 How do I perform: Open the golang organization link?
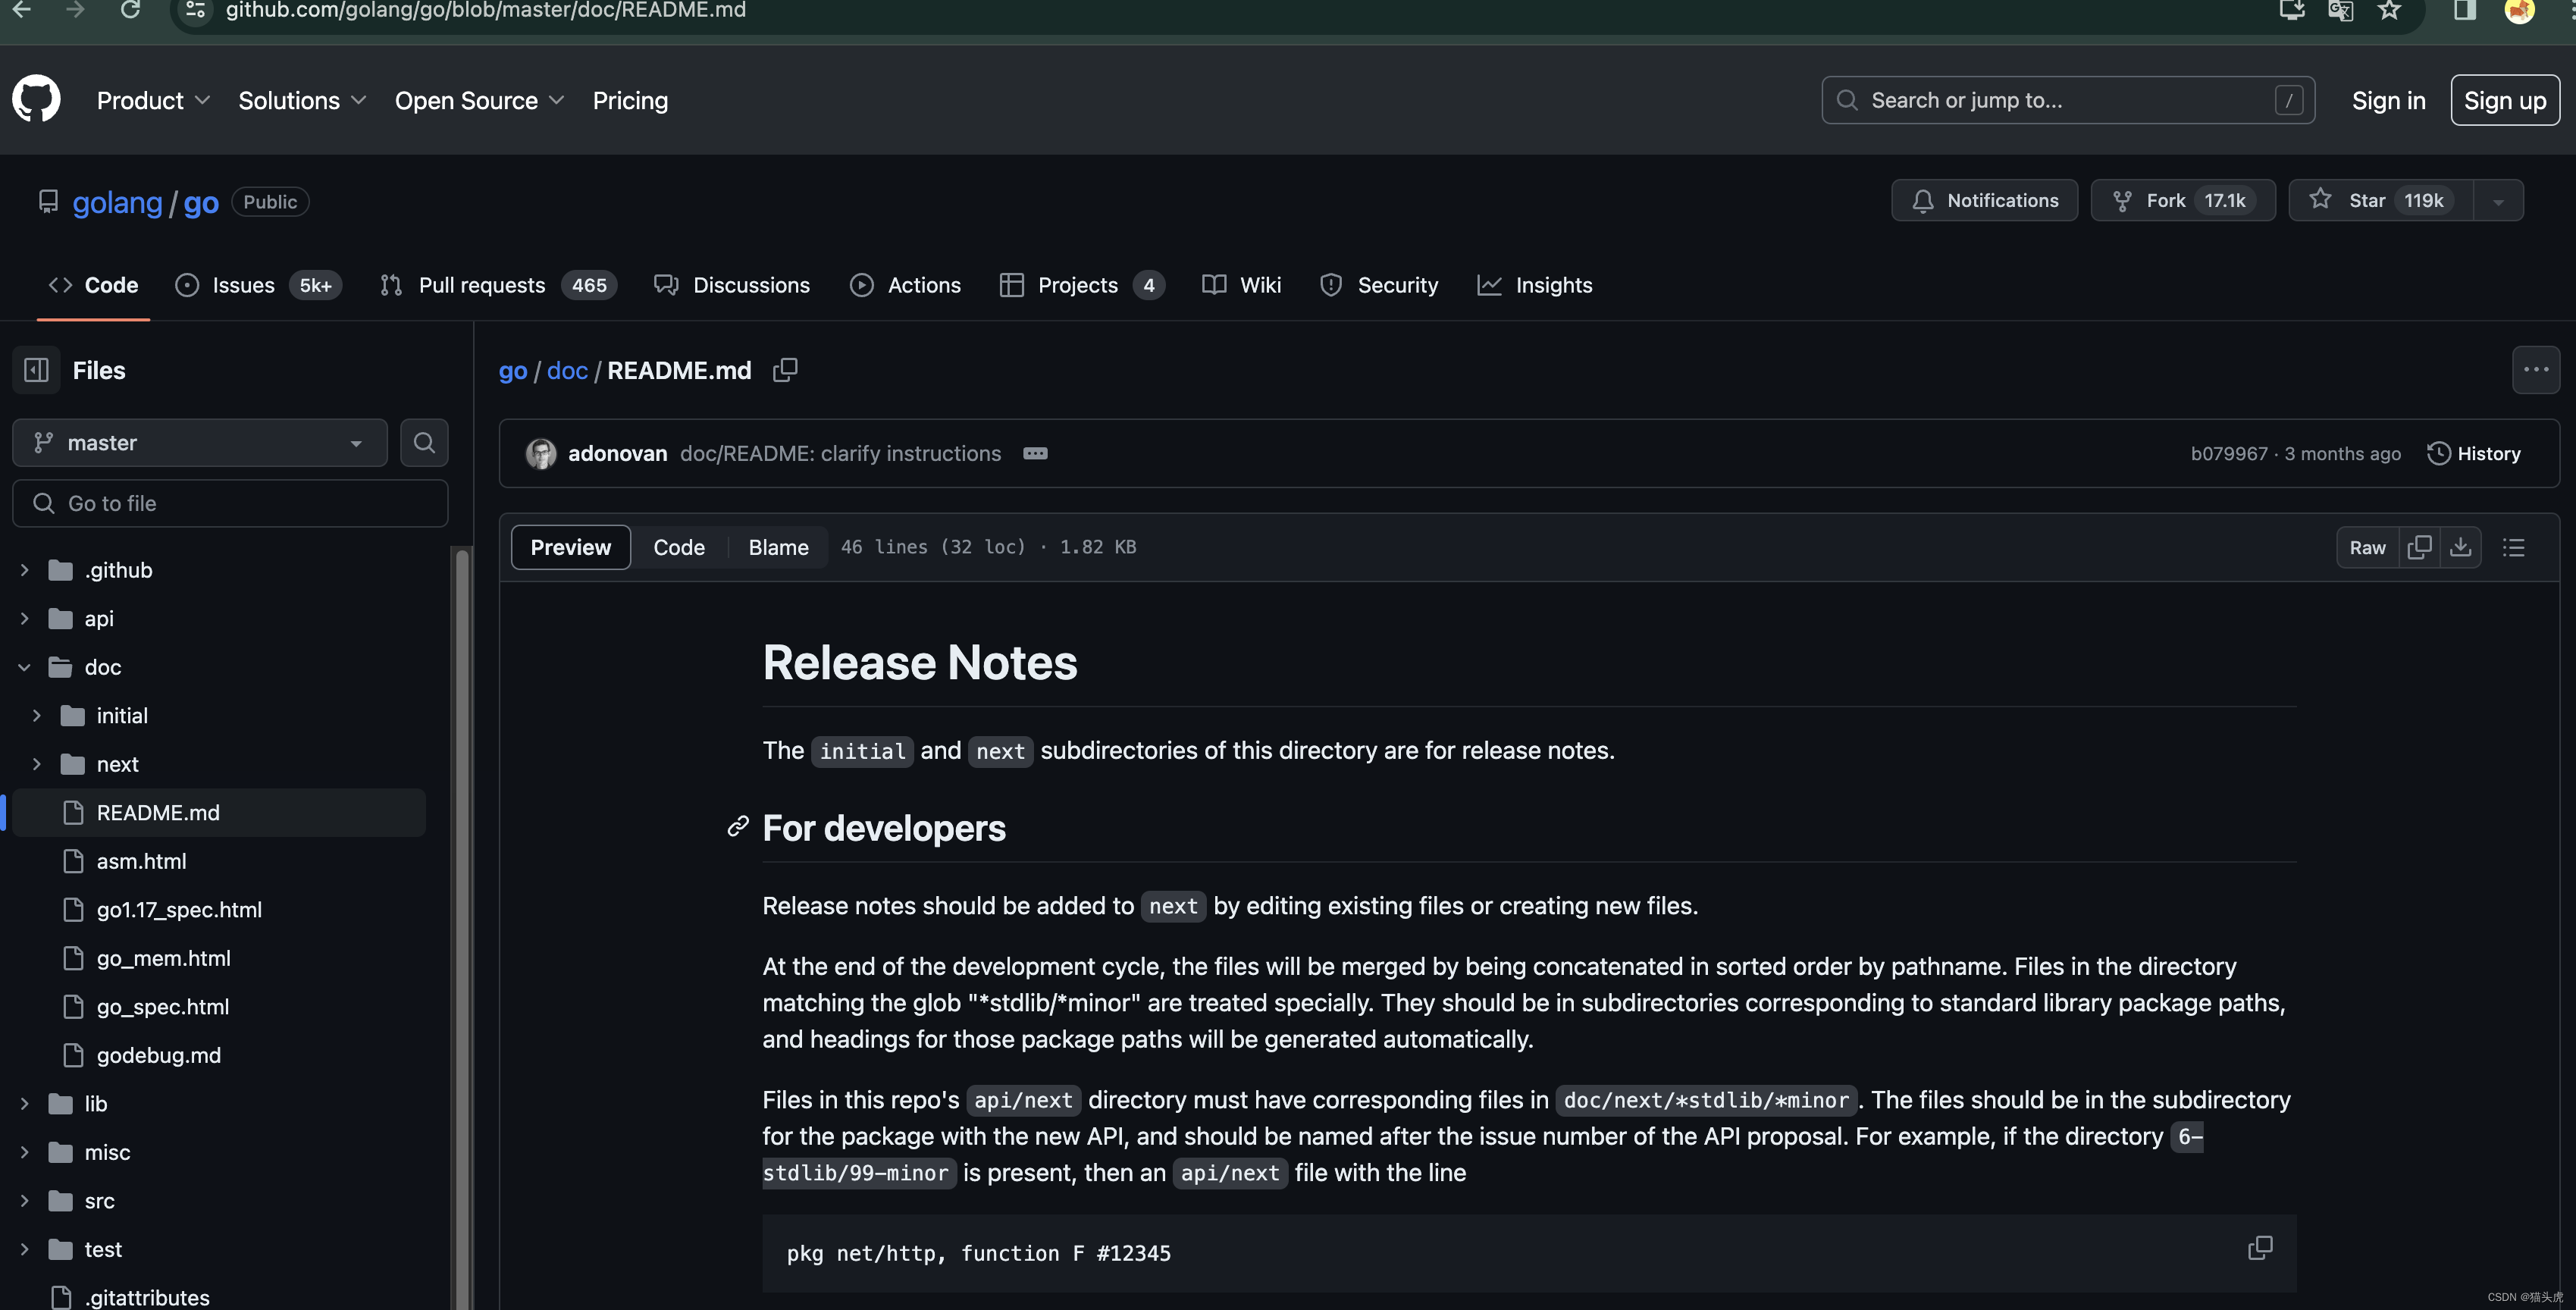pos(117,202)
